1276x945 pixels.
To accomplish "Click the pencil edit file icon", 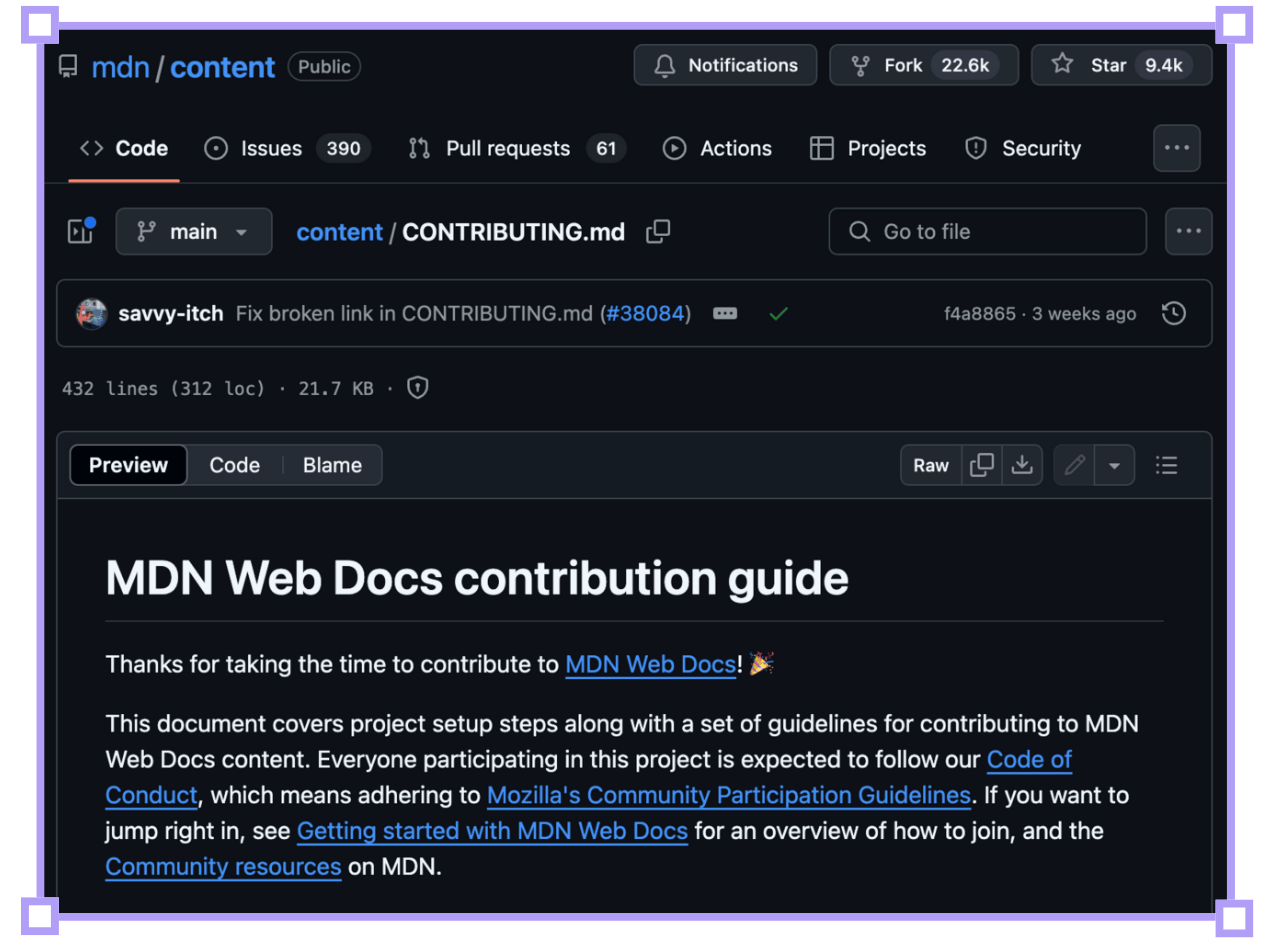I will coord(1075,465).
